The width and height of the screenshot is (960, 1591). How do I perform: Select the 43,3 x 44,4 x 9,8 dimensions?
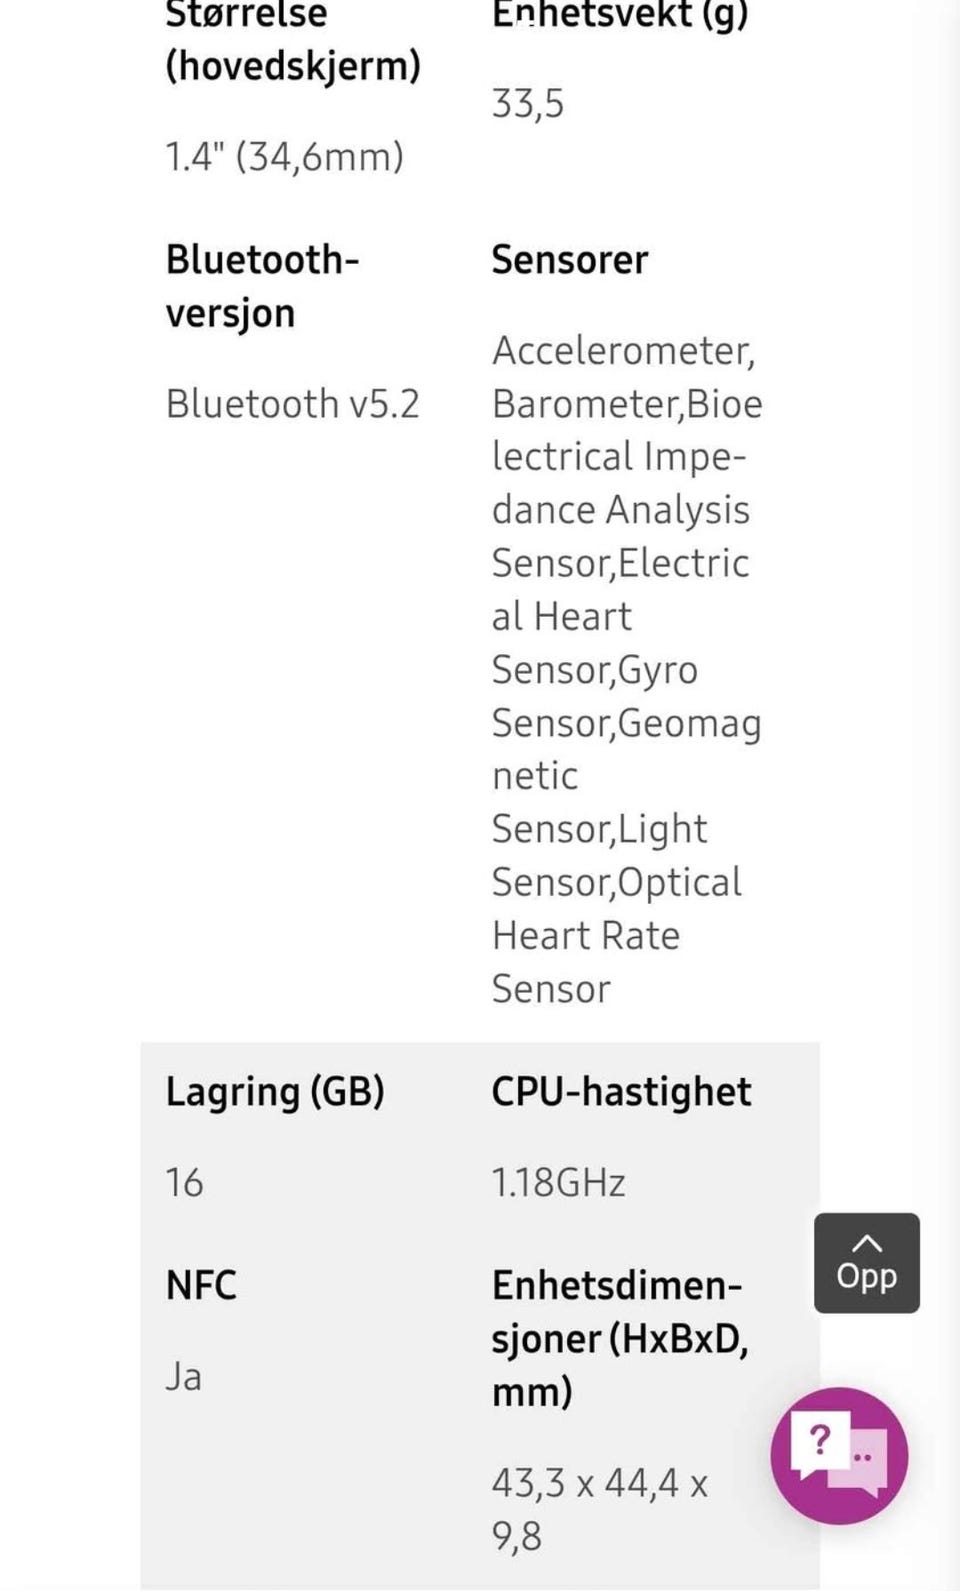pyautogui.click(x=600, y=1509)
